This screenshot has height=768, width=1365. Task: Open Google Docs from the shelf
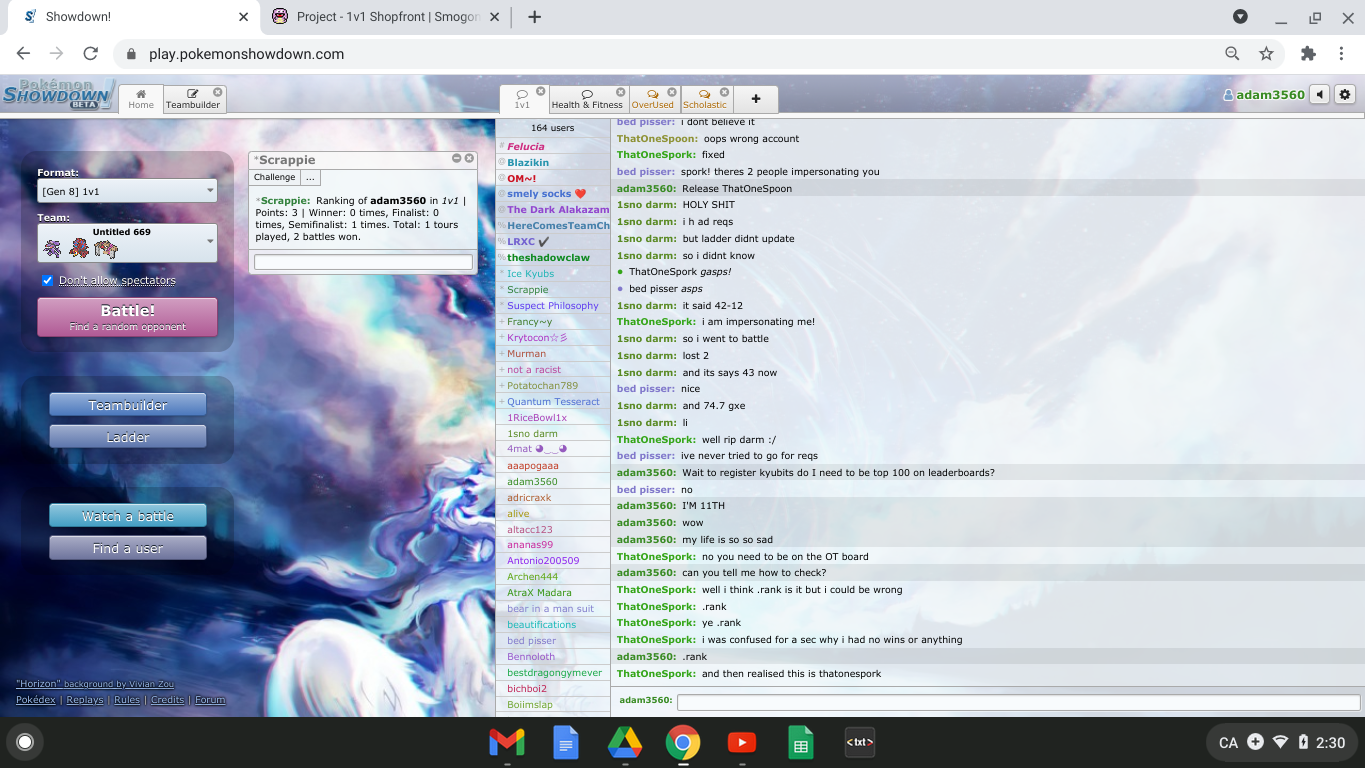click(x=566, y=743)
